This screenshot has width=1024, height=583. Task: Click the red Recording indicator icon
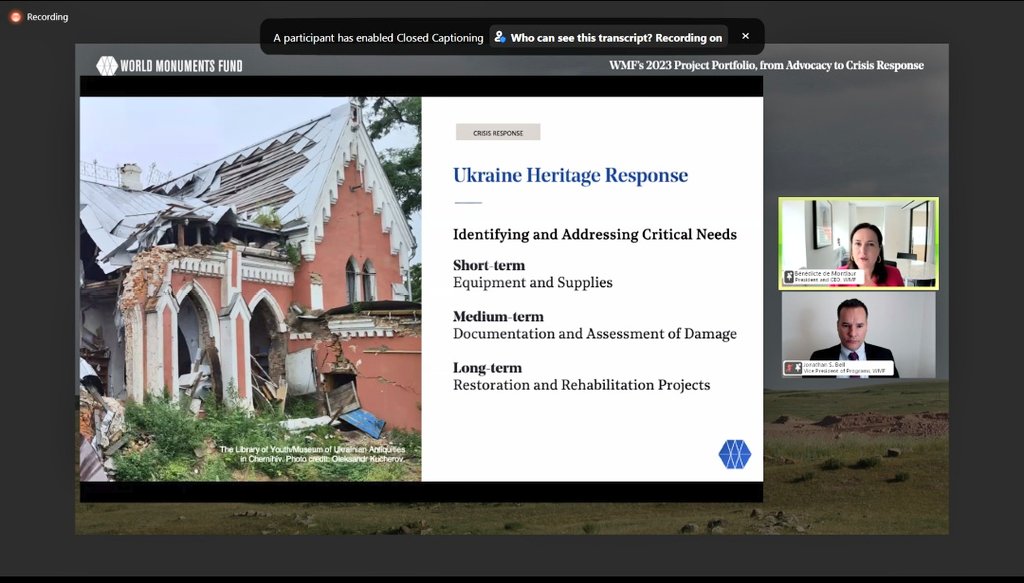[x=16, y=17]
